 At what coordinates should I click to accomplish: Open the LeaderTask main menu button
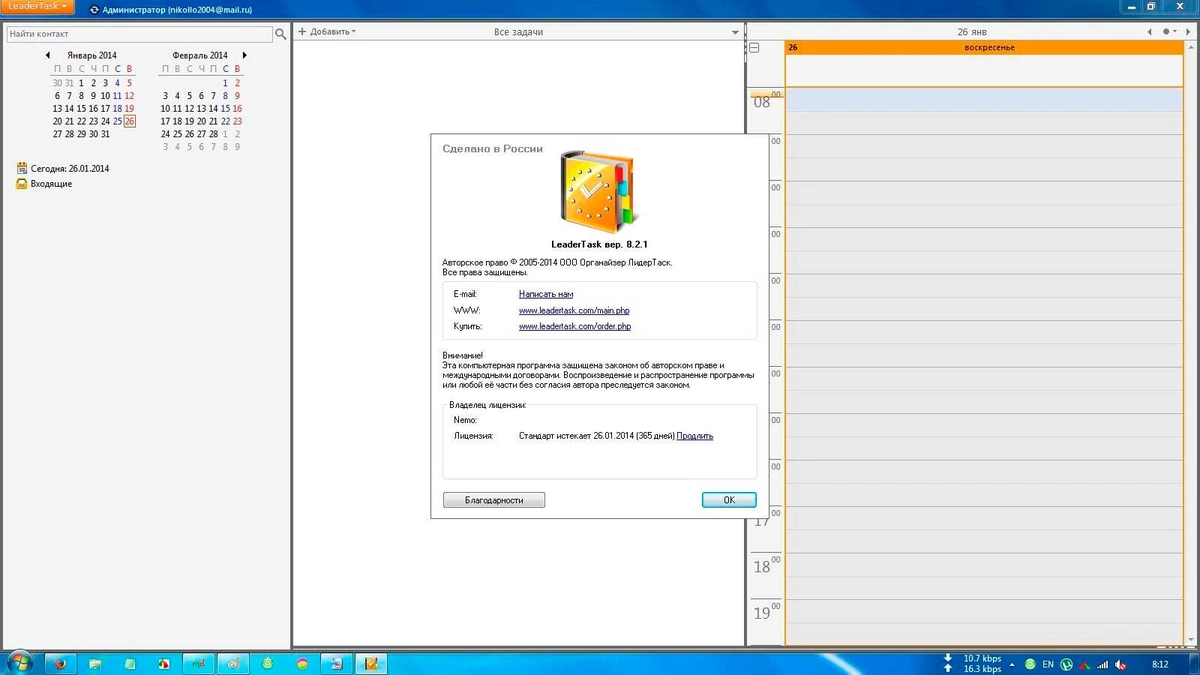pos(37,6)
